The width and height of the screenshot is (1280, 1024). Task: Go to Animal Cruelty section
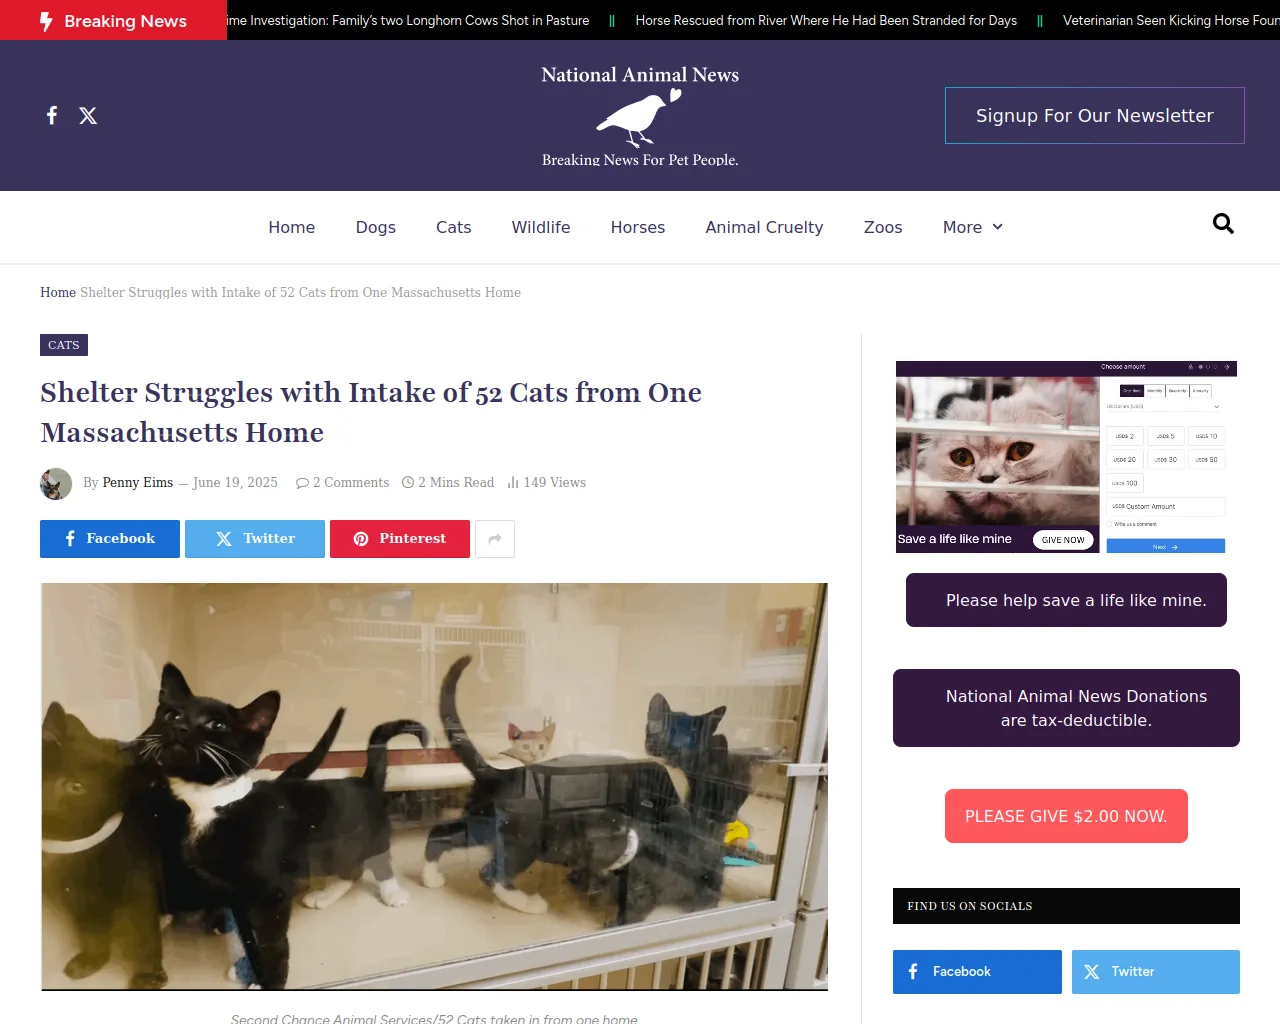click(x=764, y=227)
